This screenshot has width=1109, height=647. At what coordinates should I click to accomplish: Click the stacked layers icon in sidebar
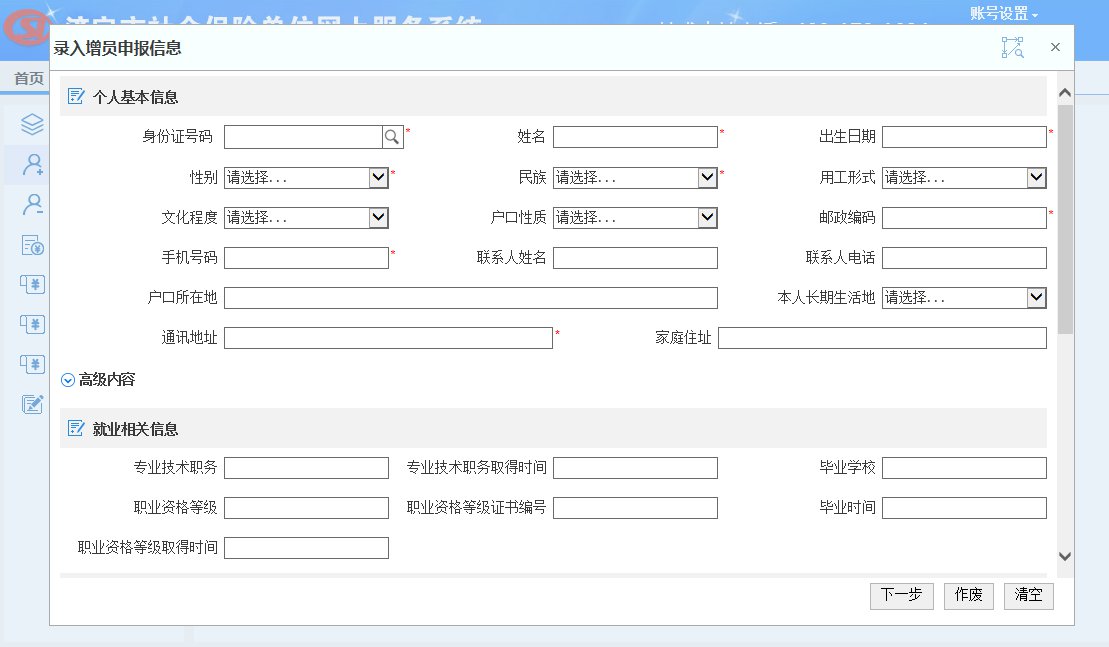coord(33,124)
